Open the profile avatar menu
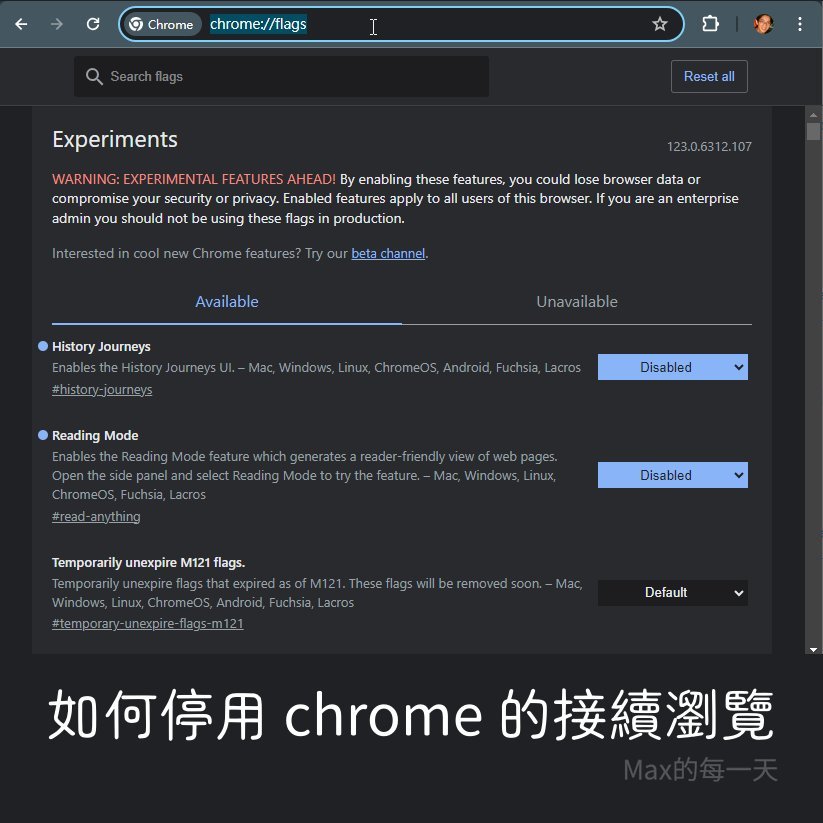Screen dimensions: 823x823 763,24
